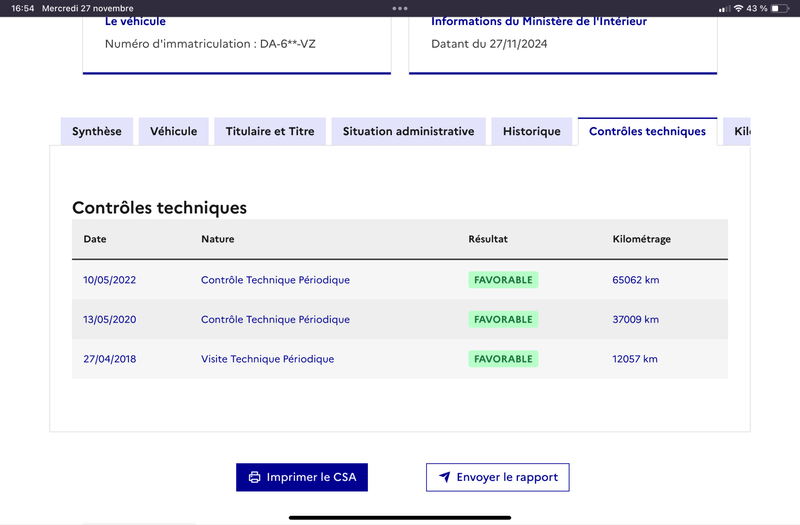Viewport: 800px width, 525px height.
Task: Select the date 10/05/2022
Action: (x=110, y=280)
